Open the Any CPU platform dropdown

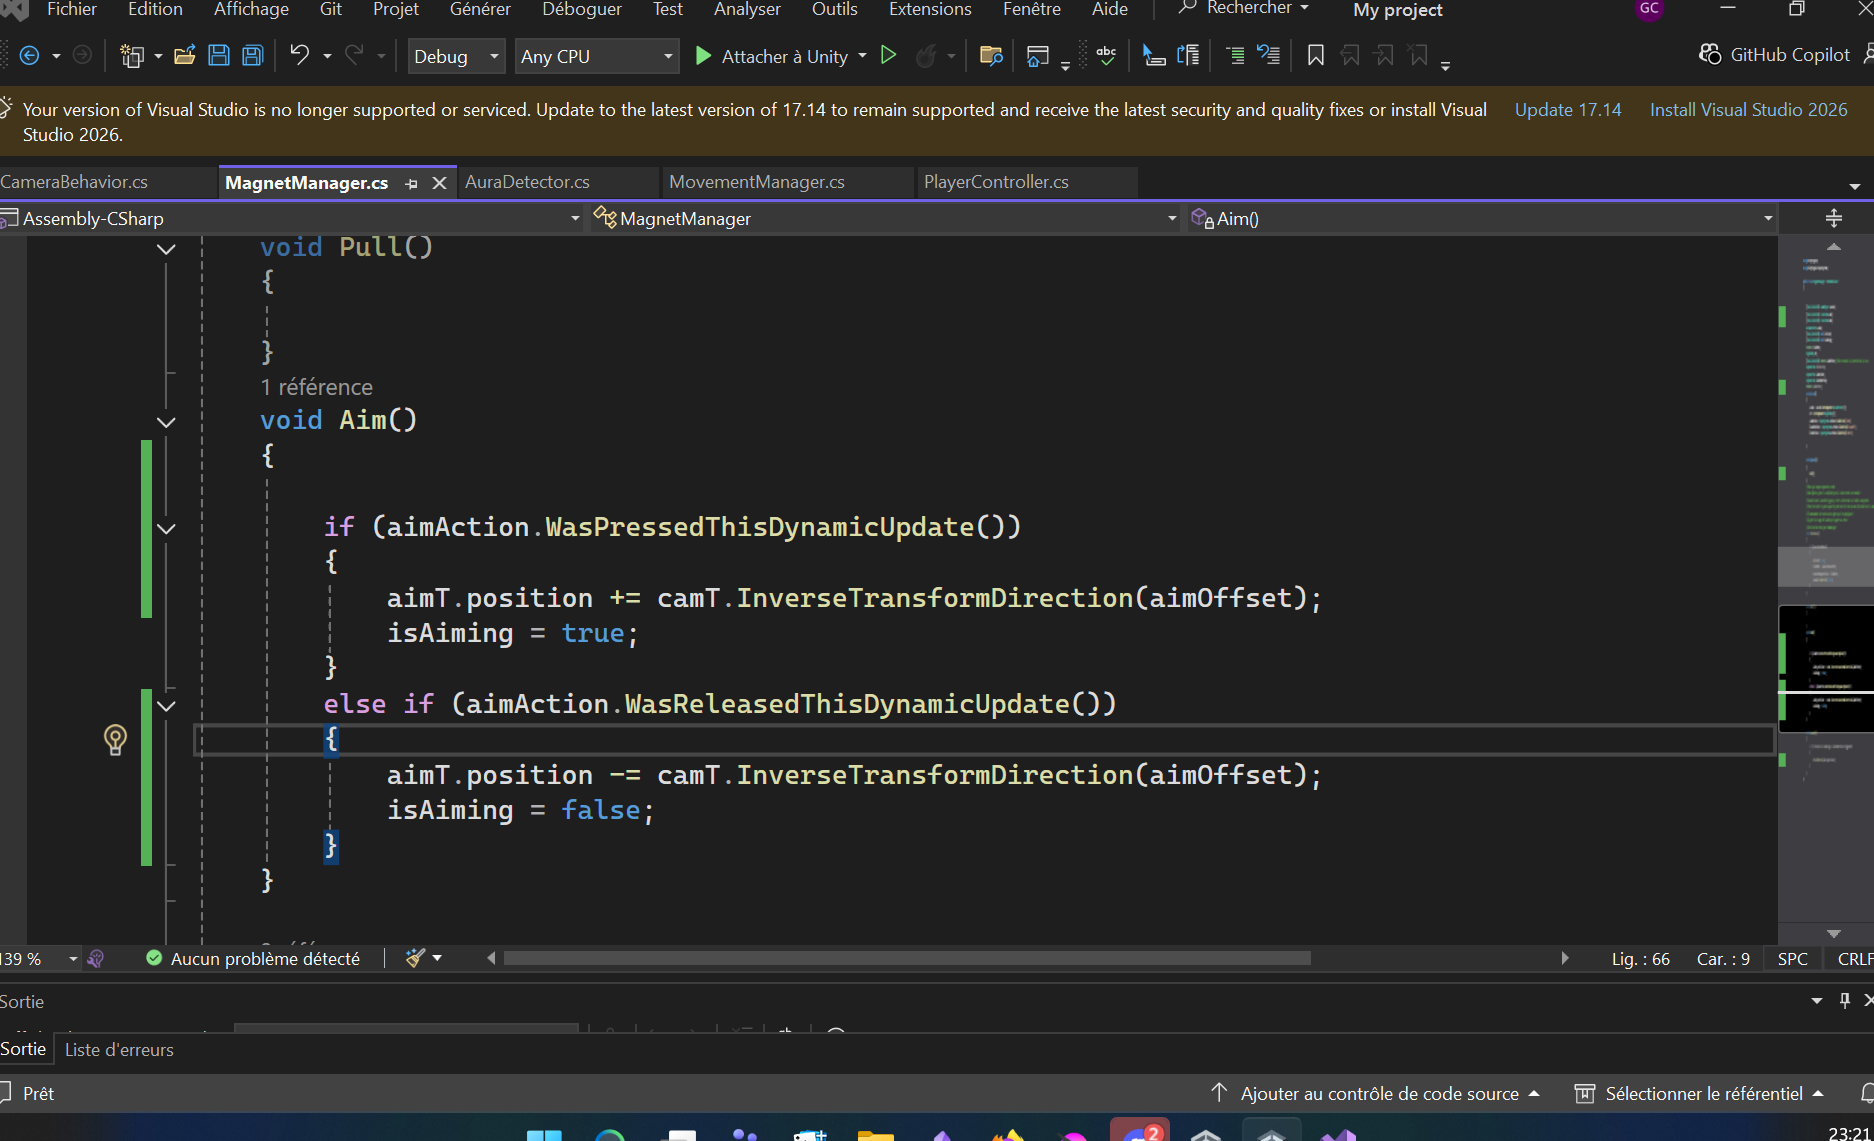(596, 57)
